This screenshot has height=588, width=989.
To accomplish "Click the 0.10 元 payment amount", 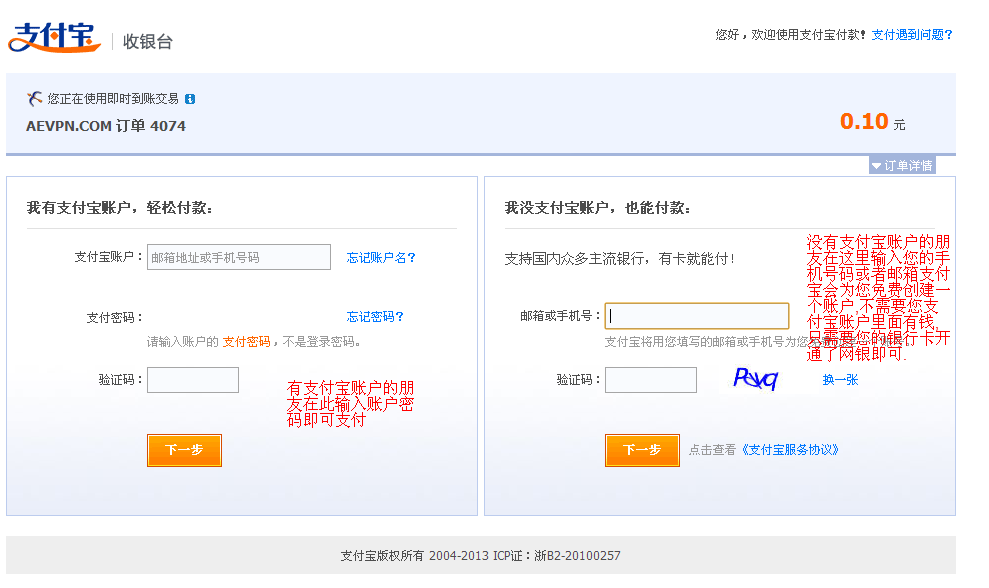I will tap(872, 121).
